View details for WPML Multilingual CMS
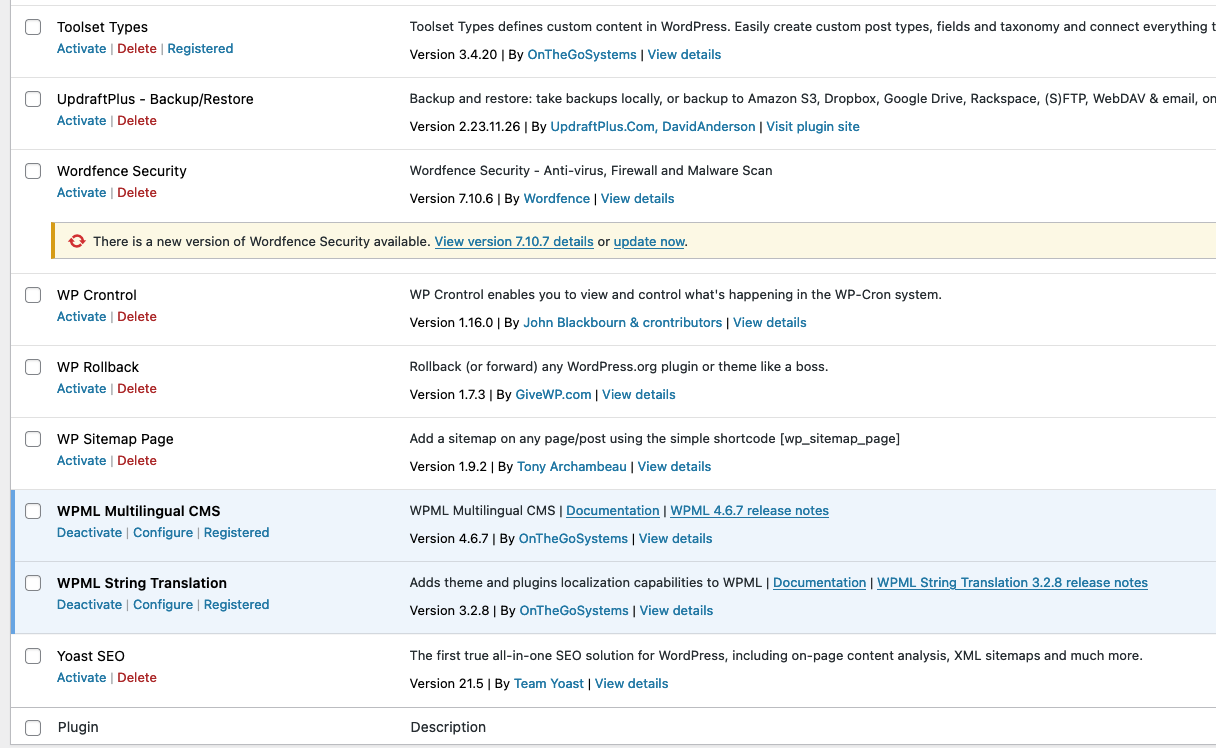 676,538
